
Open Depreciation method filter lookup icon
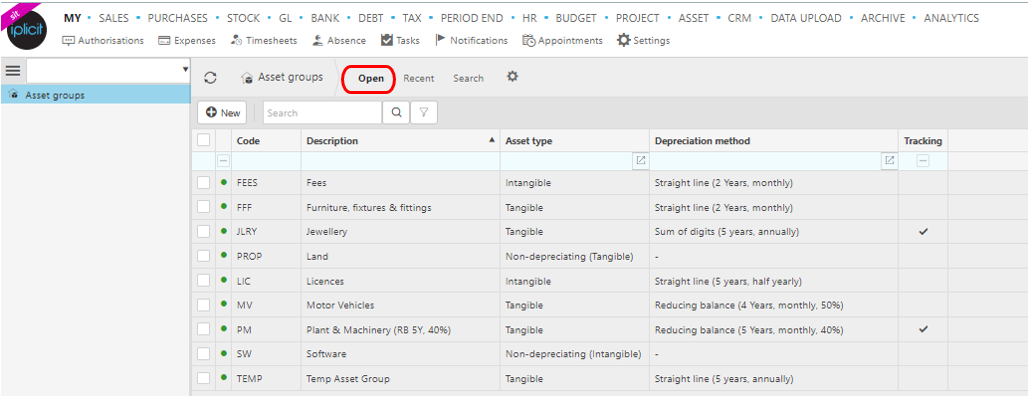tap(889, 161)
